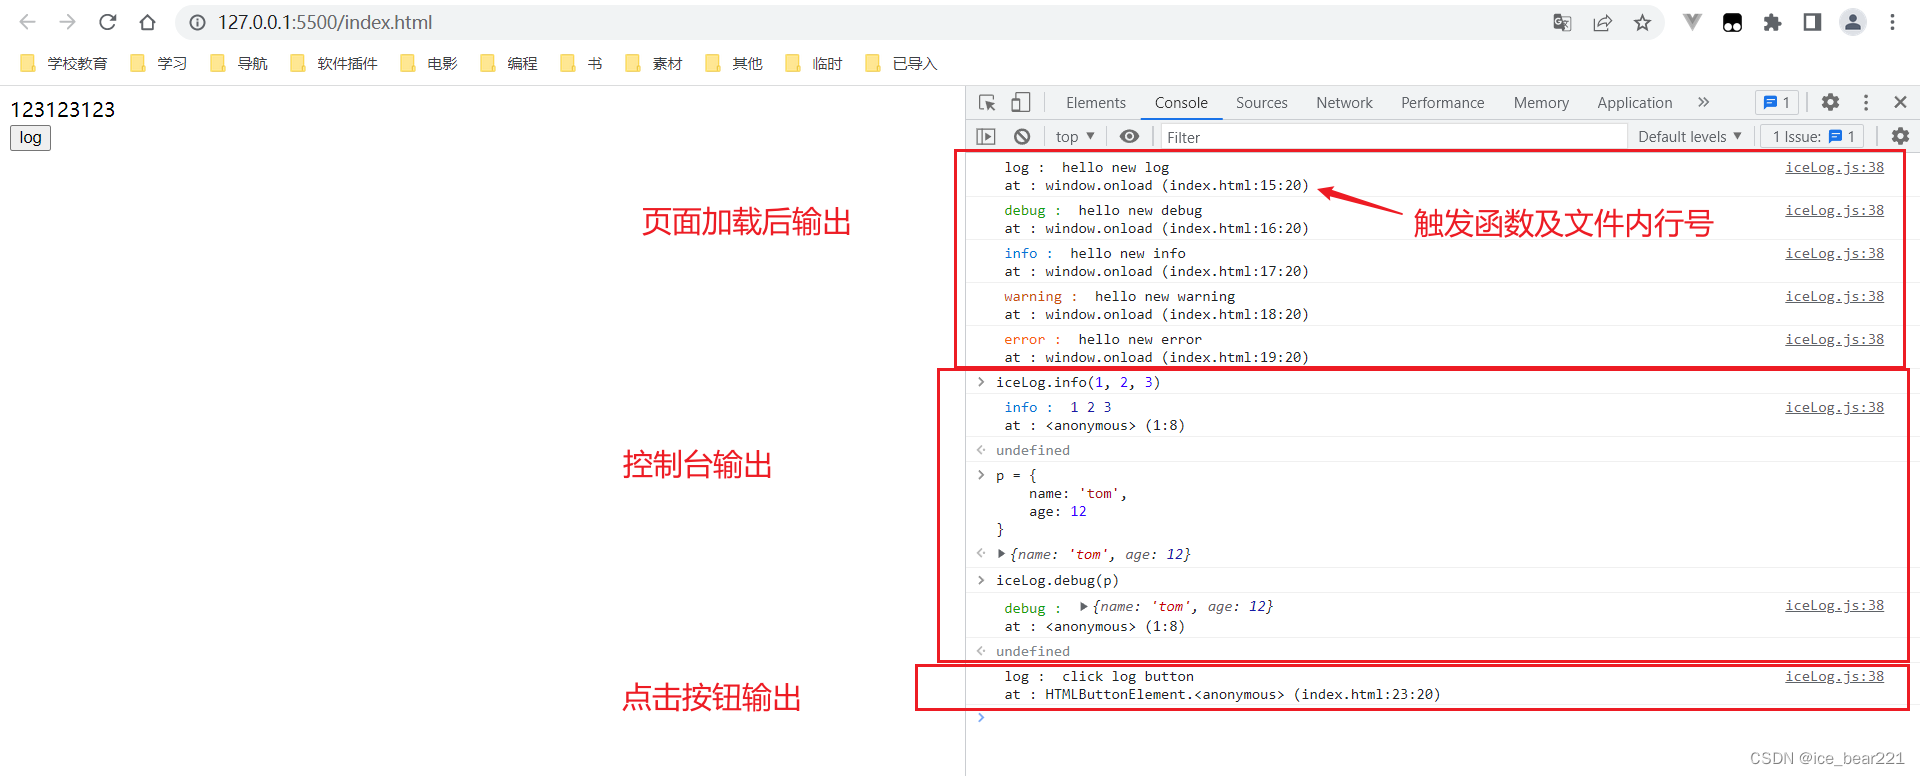Open the top context dropdown
The width and height of the screenshot is (1920, 776).
pyautogui.click(x=1075, y=136)
